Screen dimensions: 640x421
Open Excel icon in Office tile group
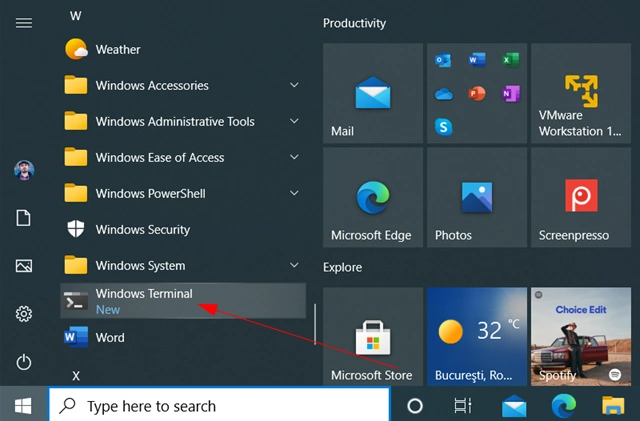click(510, 60)
